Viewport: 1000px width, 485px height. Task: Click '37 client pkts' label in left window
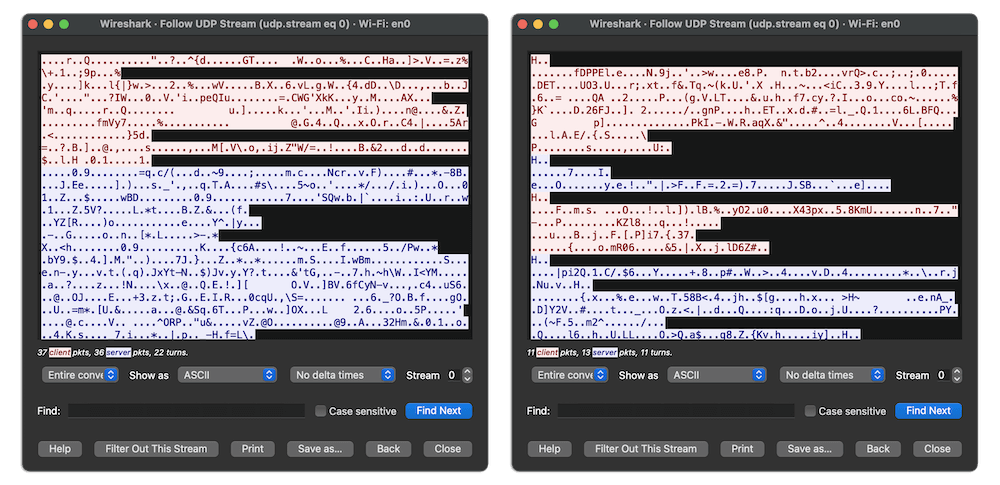[62, 352]
